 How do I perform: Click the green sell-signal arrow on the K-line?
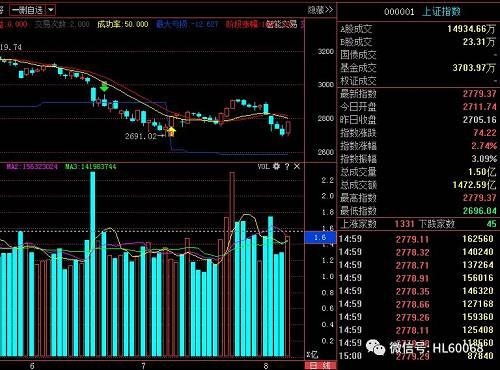pos(104,88)
